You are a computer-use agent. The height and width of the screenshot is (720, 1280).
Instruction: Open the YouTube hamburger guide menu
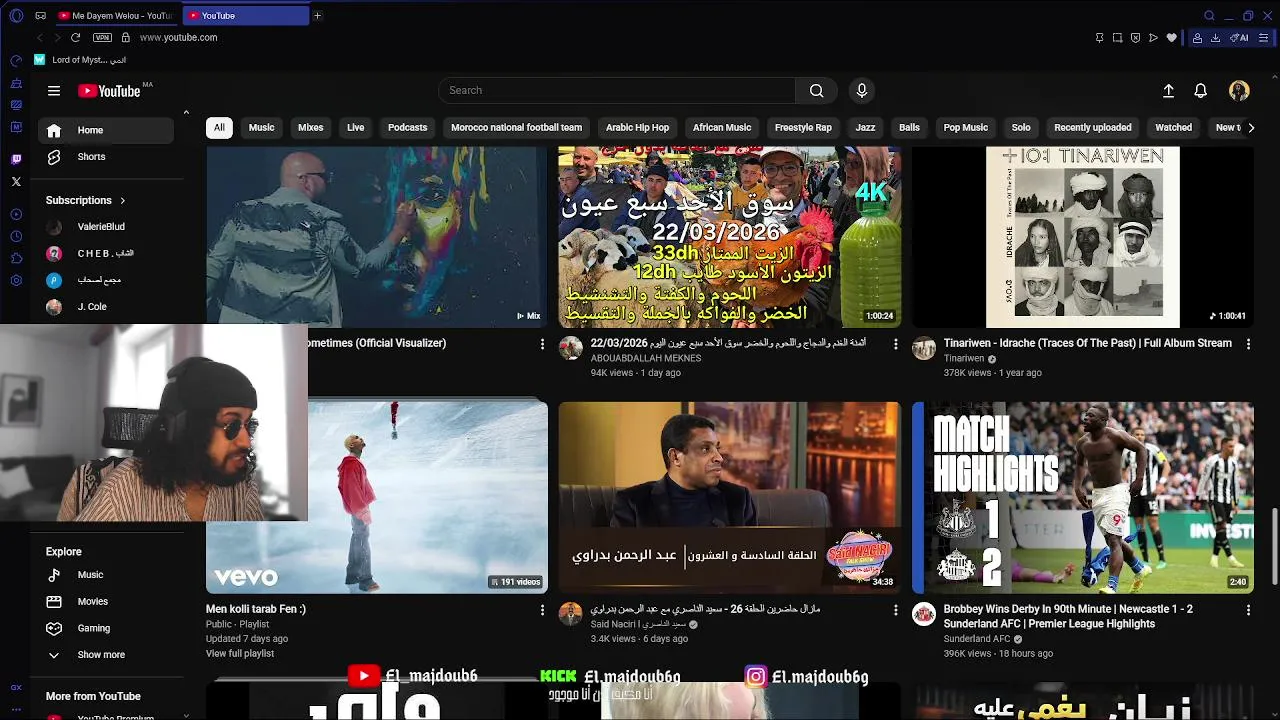click(x=54, y=91)
